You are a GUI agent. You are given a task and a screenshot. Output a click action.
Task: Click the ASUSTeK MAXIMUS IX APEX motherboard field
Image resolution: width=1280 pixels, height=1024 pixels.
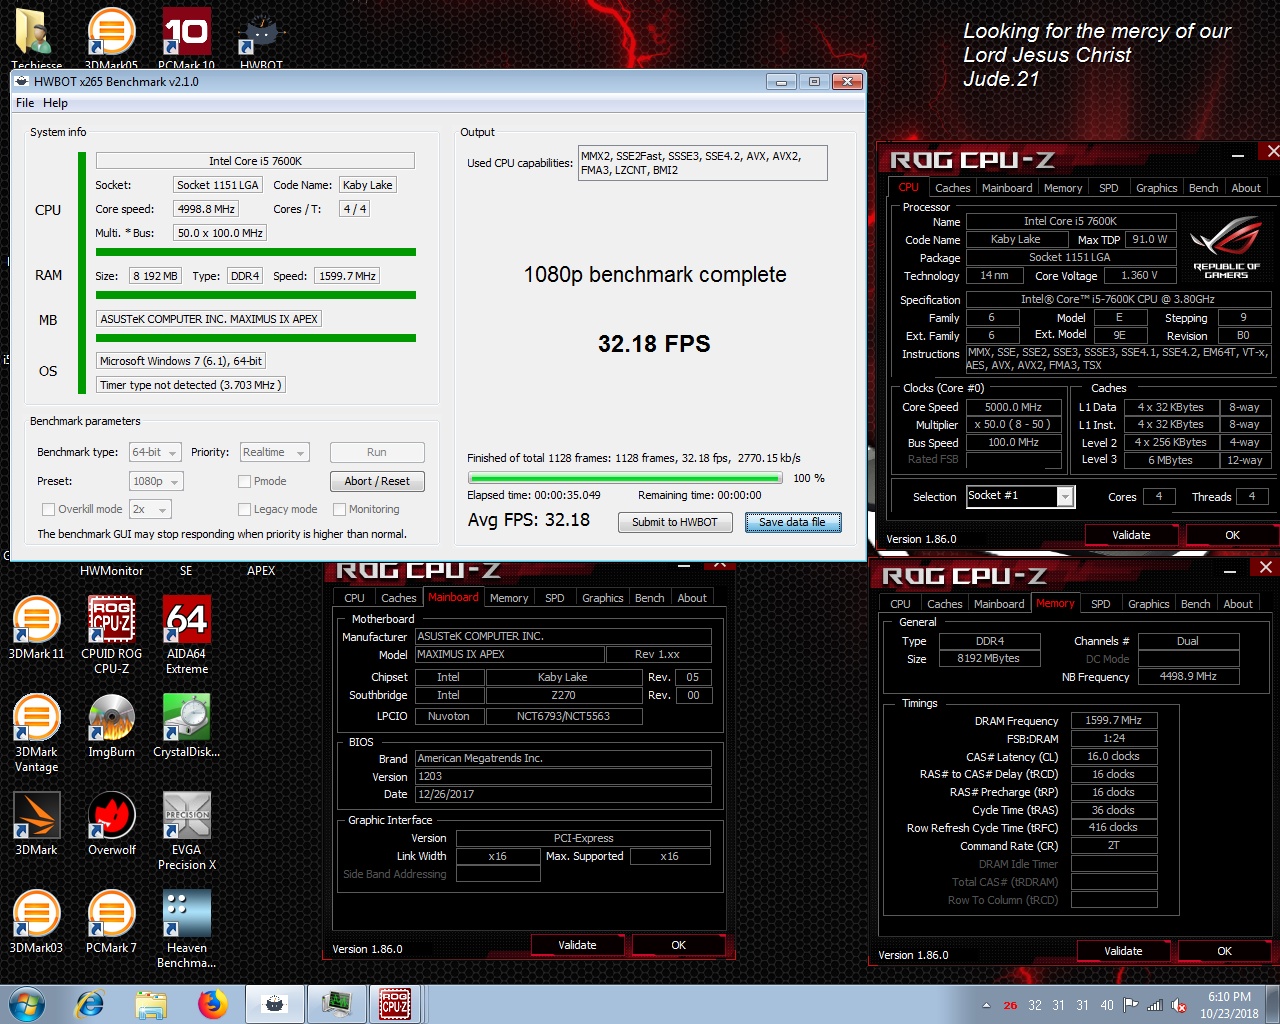(209, 319)
